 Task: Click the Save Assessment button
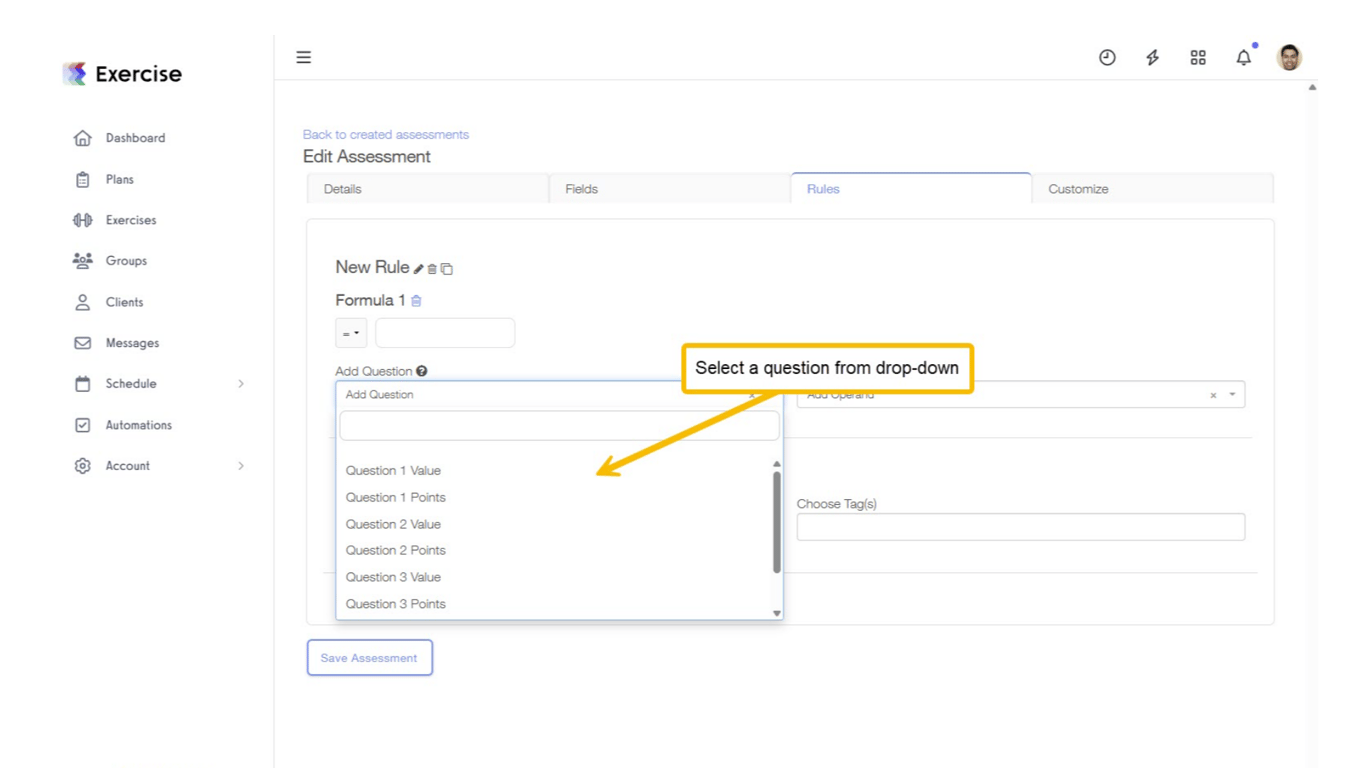tap(369, 657)
